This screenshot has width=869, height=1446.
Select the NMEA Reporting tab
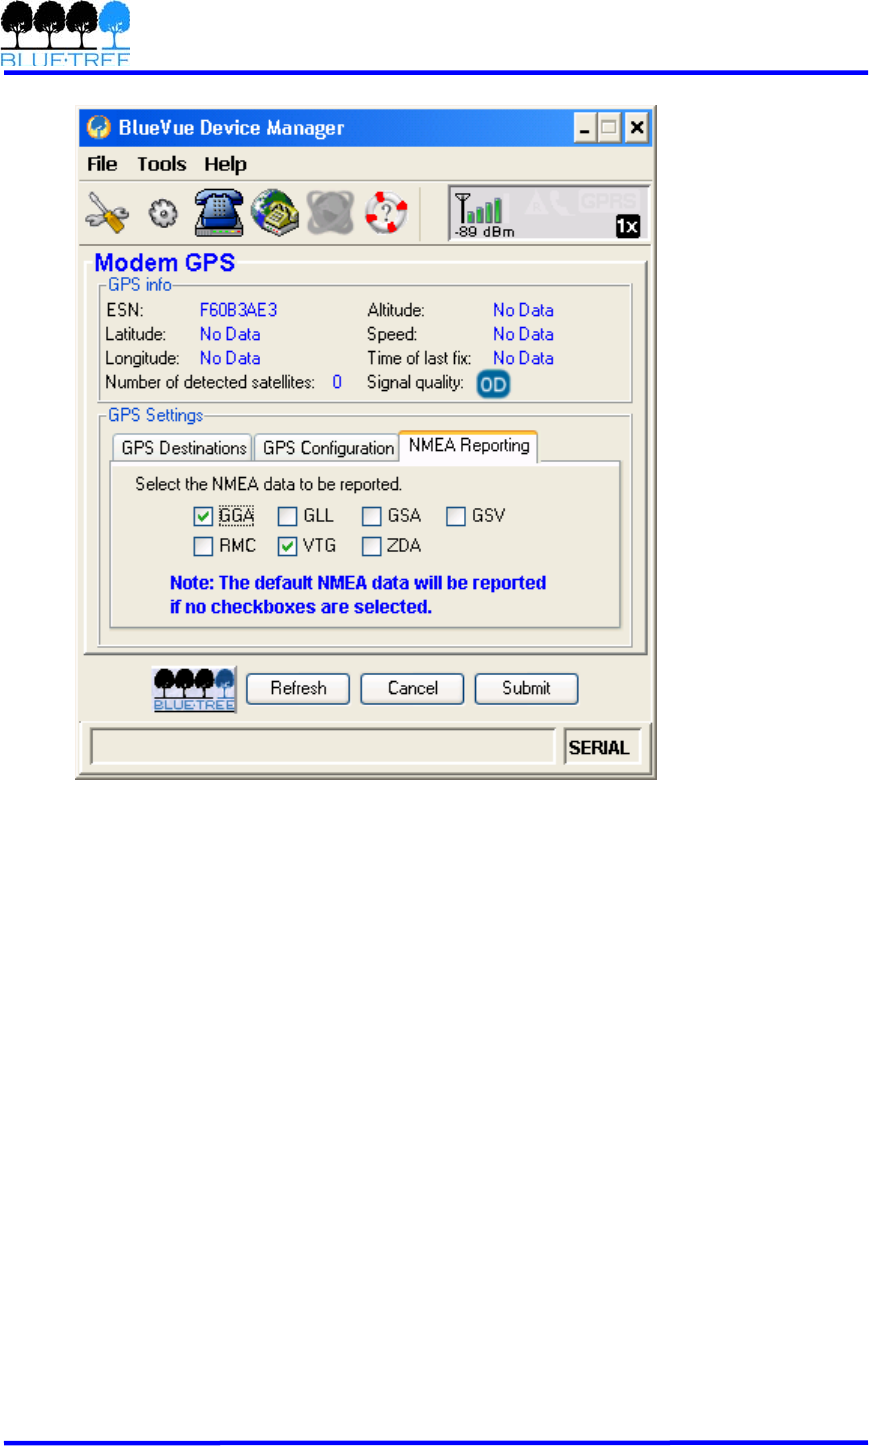469,446
